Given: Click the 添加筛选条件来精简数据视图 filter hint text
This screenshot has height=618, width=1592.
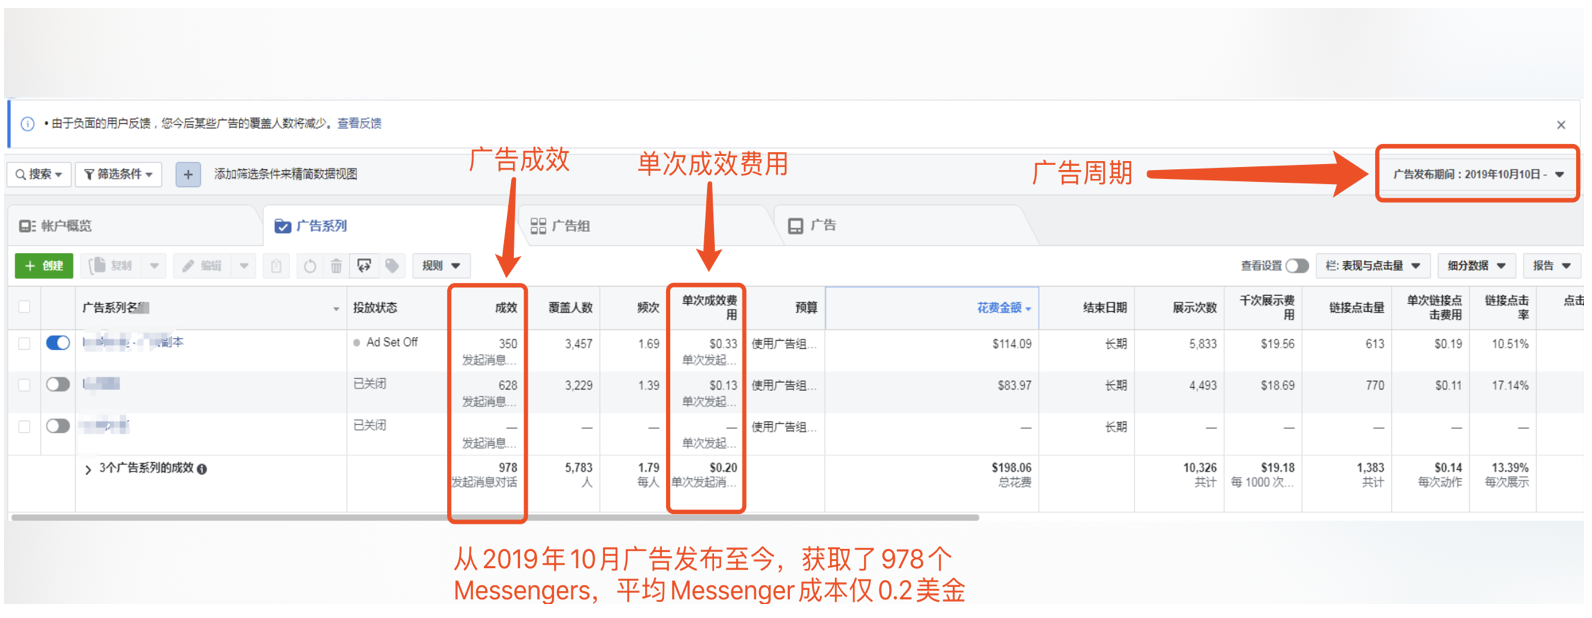Looking at the screenshot, I should pos(286,174).
